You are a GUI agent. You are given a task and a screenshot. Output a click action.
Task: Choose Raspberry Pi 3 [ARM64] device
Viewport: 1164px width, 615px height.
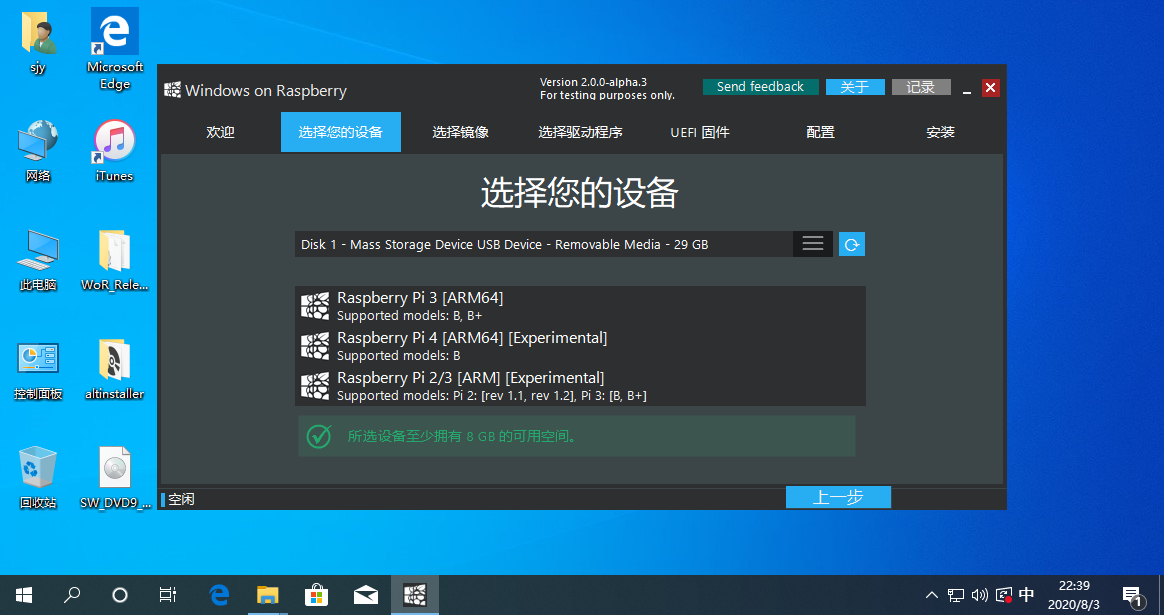click(581, 306)
